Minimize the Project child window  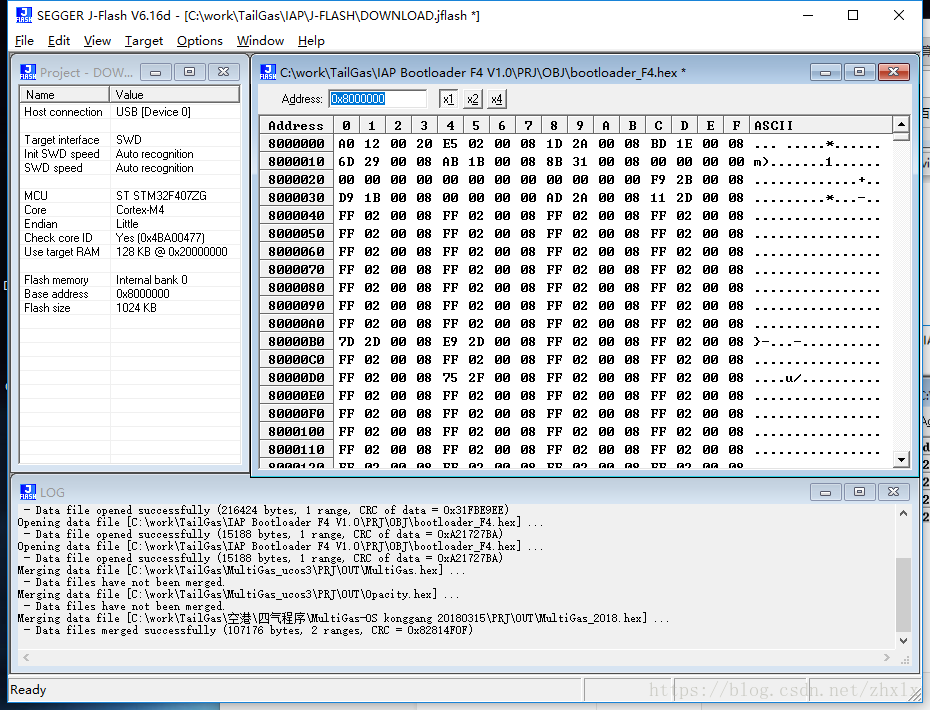155,72
